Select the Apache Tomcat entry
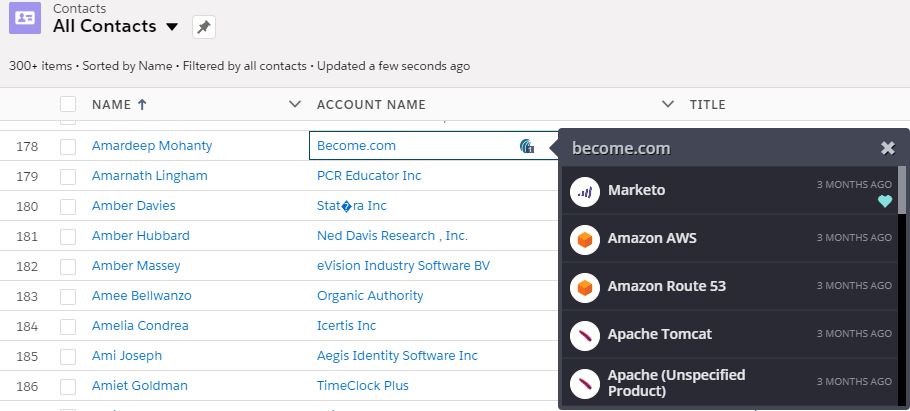910x411 pixels. click(x=729, y=334)
